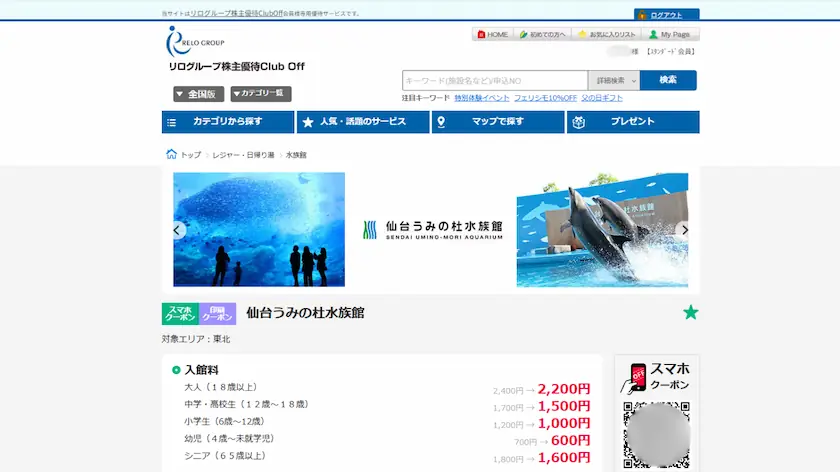Open My Page with person icon
The width and height of the screenshot is (840, 472).
[x=670, y=34]
